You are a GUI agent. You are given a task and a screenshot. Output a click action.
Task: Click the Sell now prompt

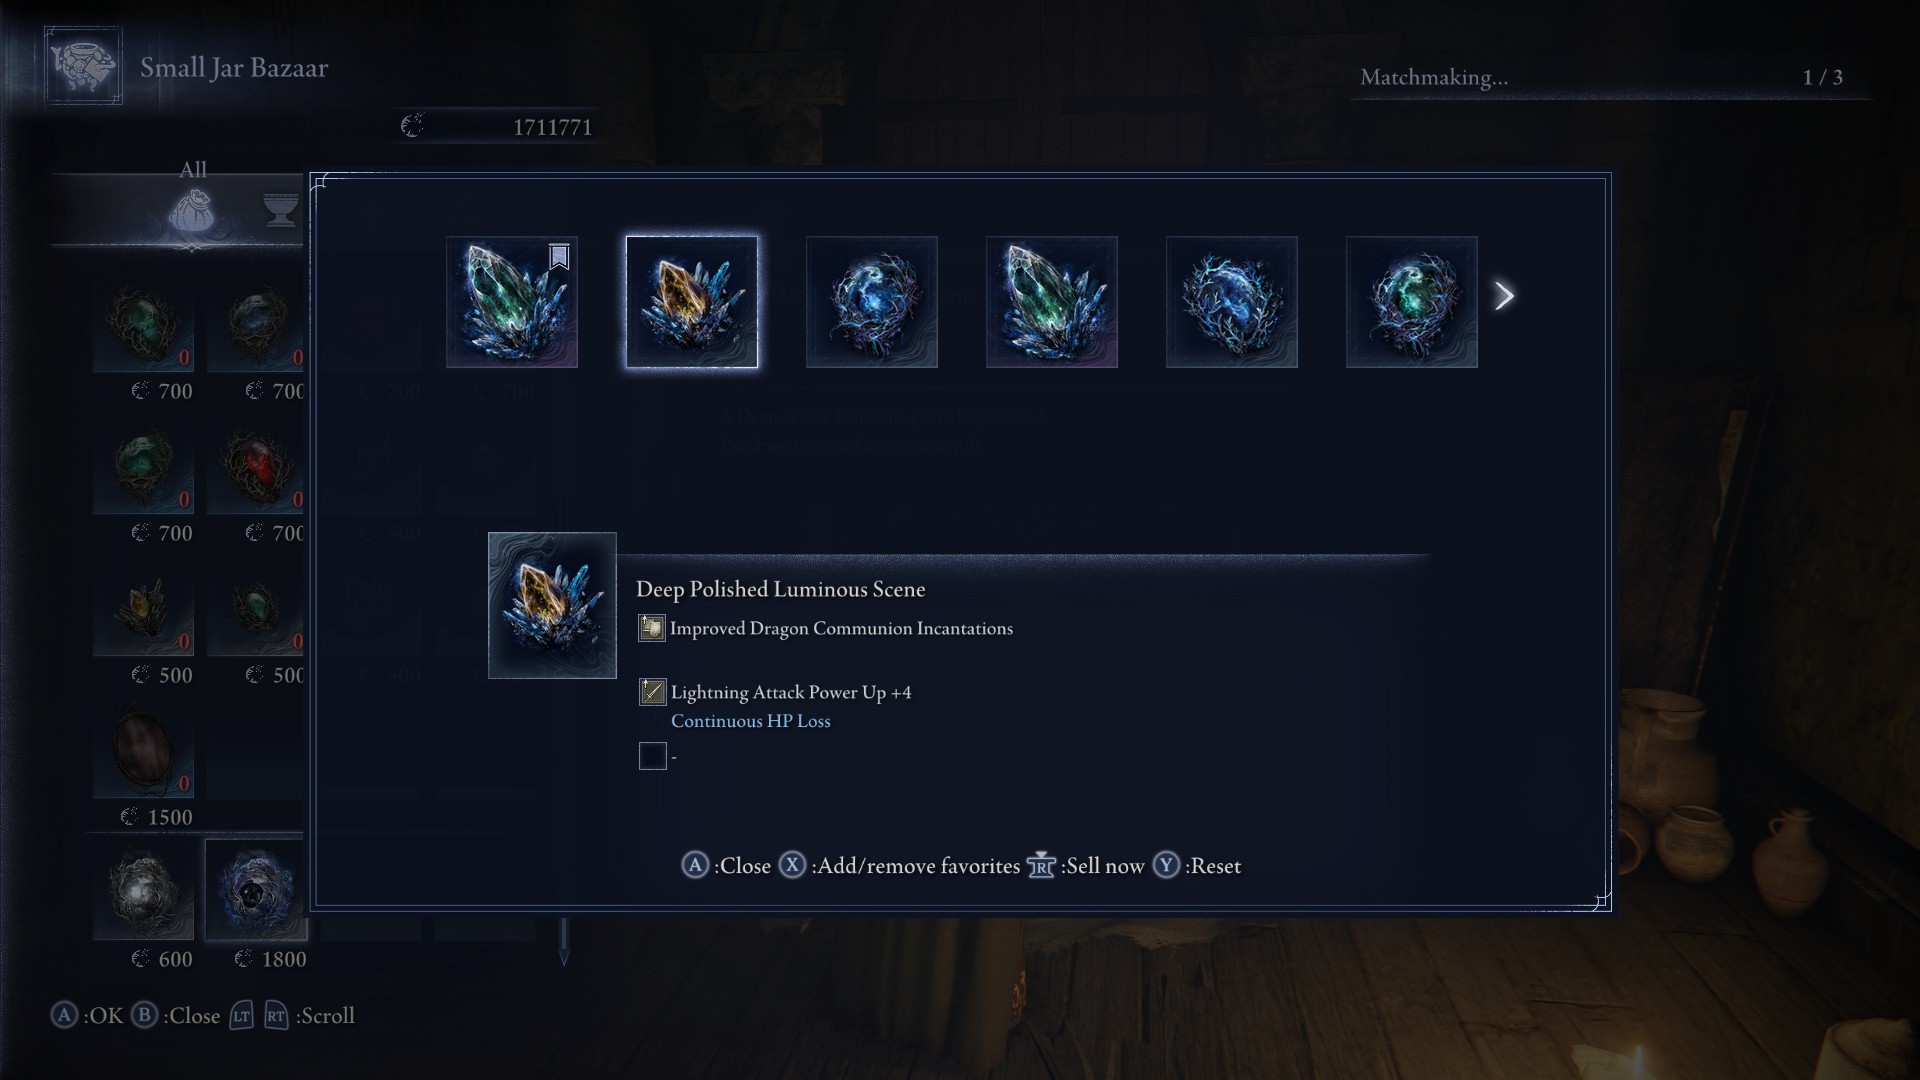click(1086, 866)
